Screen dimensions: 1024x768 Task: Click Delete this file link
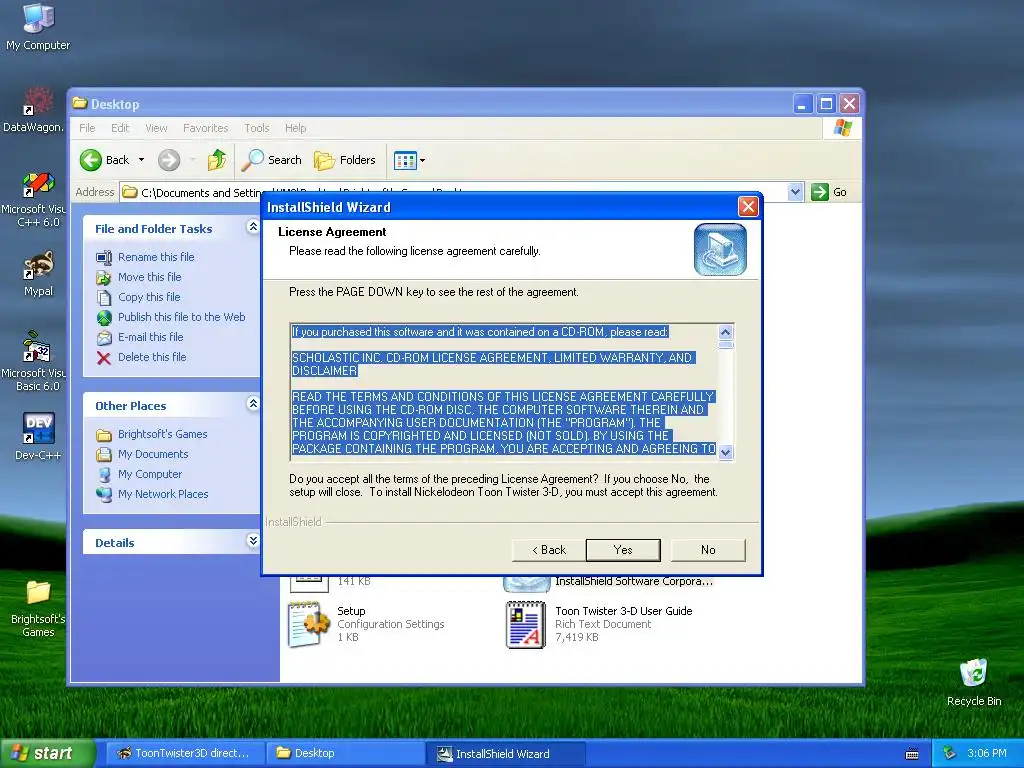click(152, 357)
